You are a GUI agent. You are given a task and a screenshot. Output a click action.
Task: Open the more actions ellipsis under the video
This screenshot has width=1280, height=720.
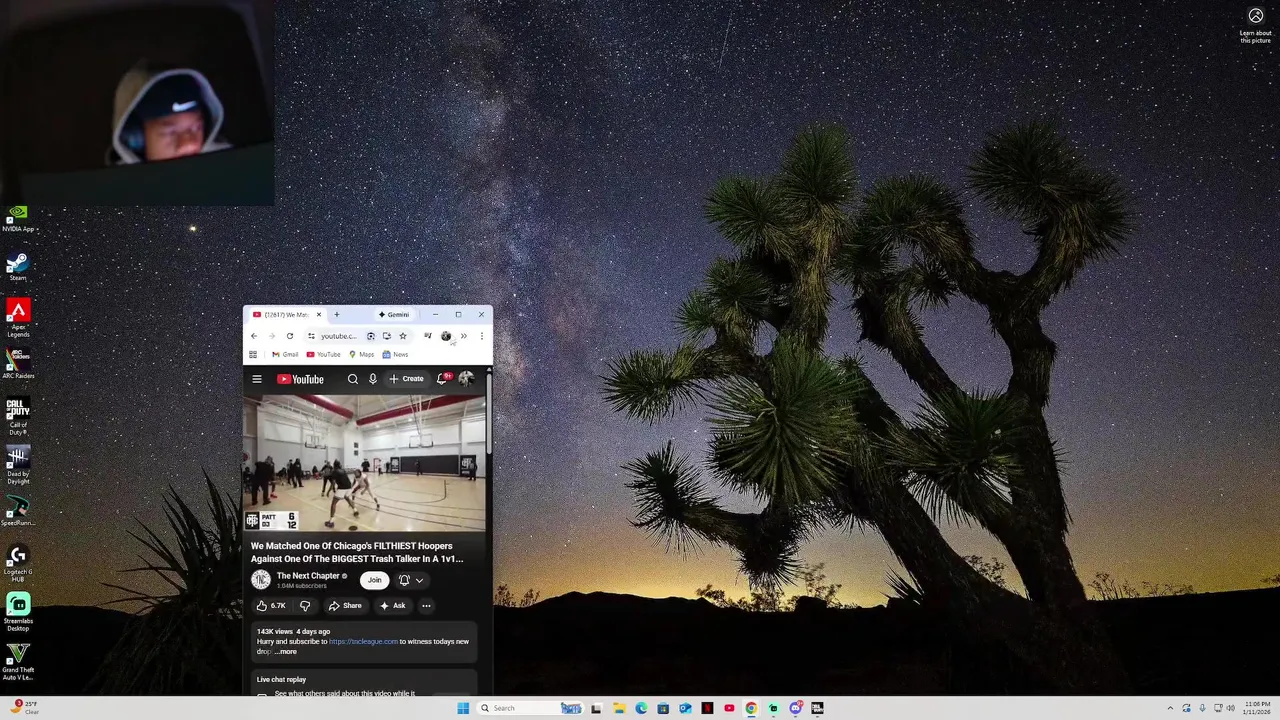(x=426, y=605)
